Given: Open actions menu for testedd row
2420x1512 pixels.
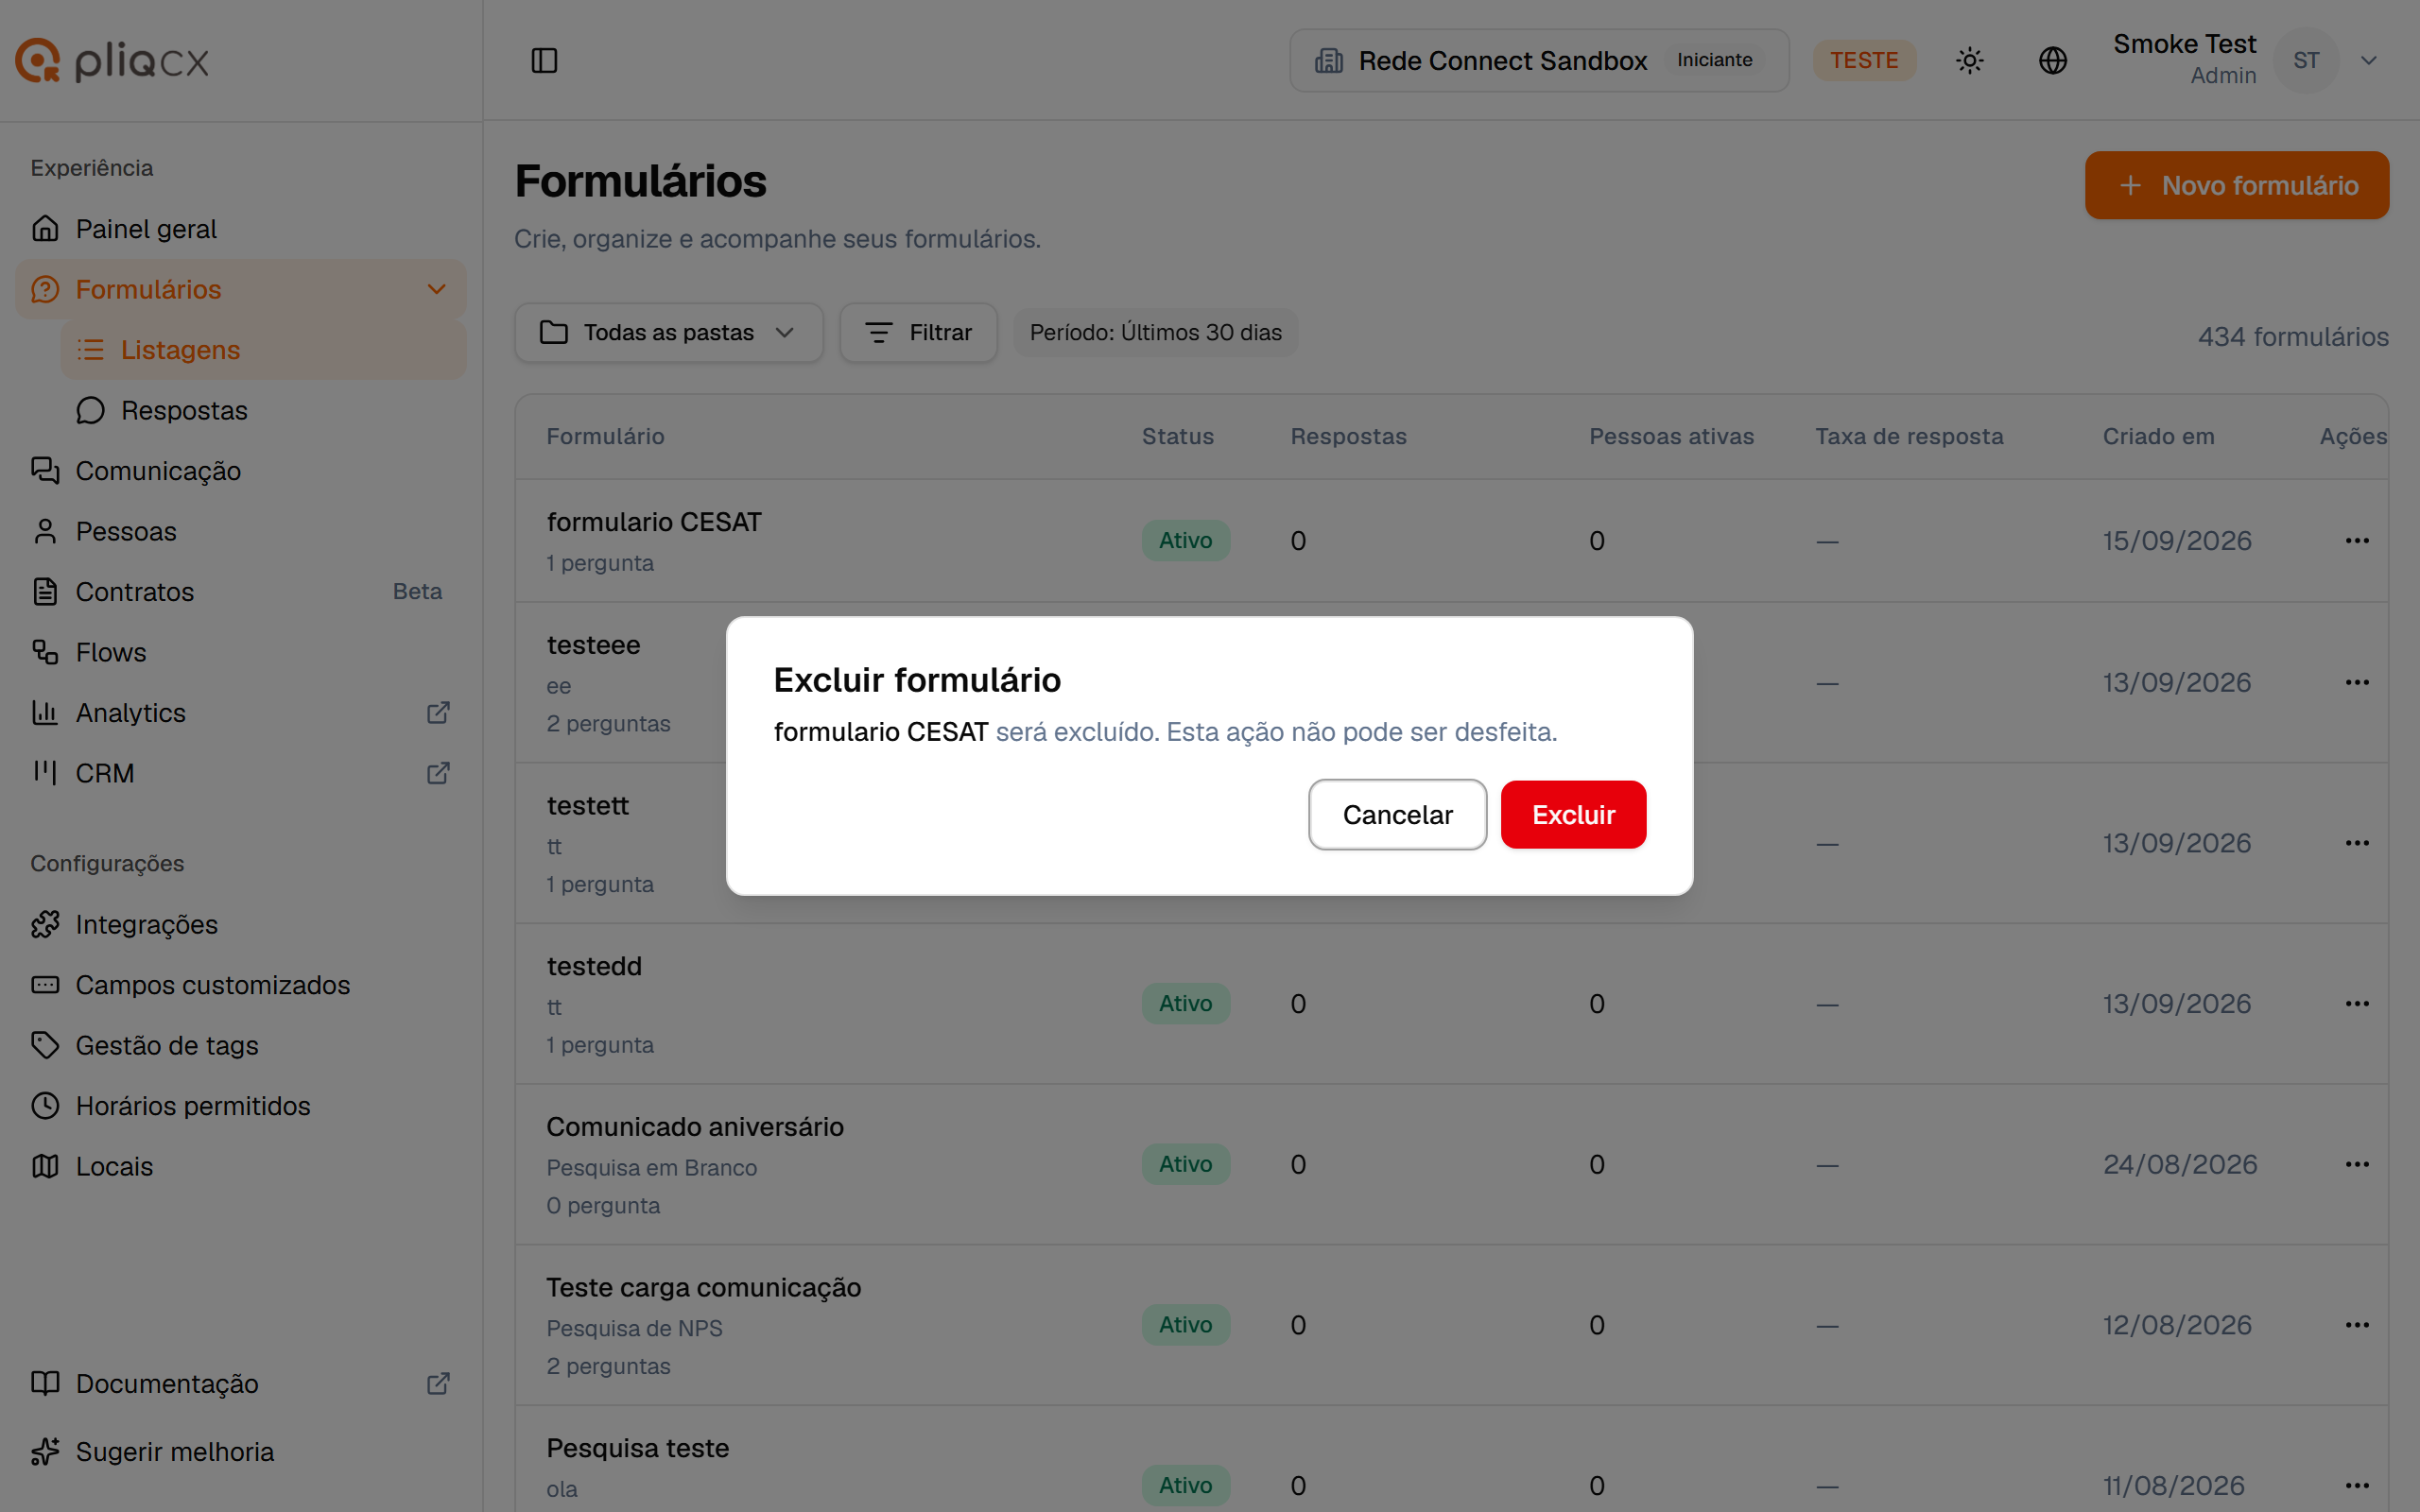Looking at the screenshot, I should [2357, 1003].
